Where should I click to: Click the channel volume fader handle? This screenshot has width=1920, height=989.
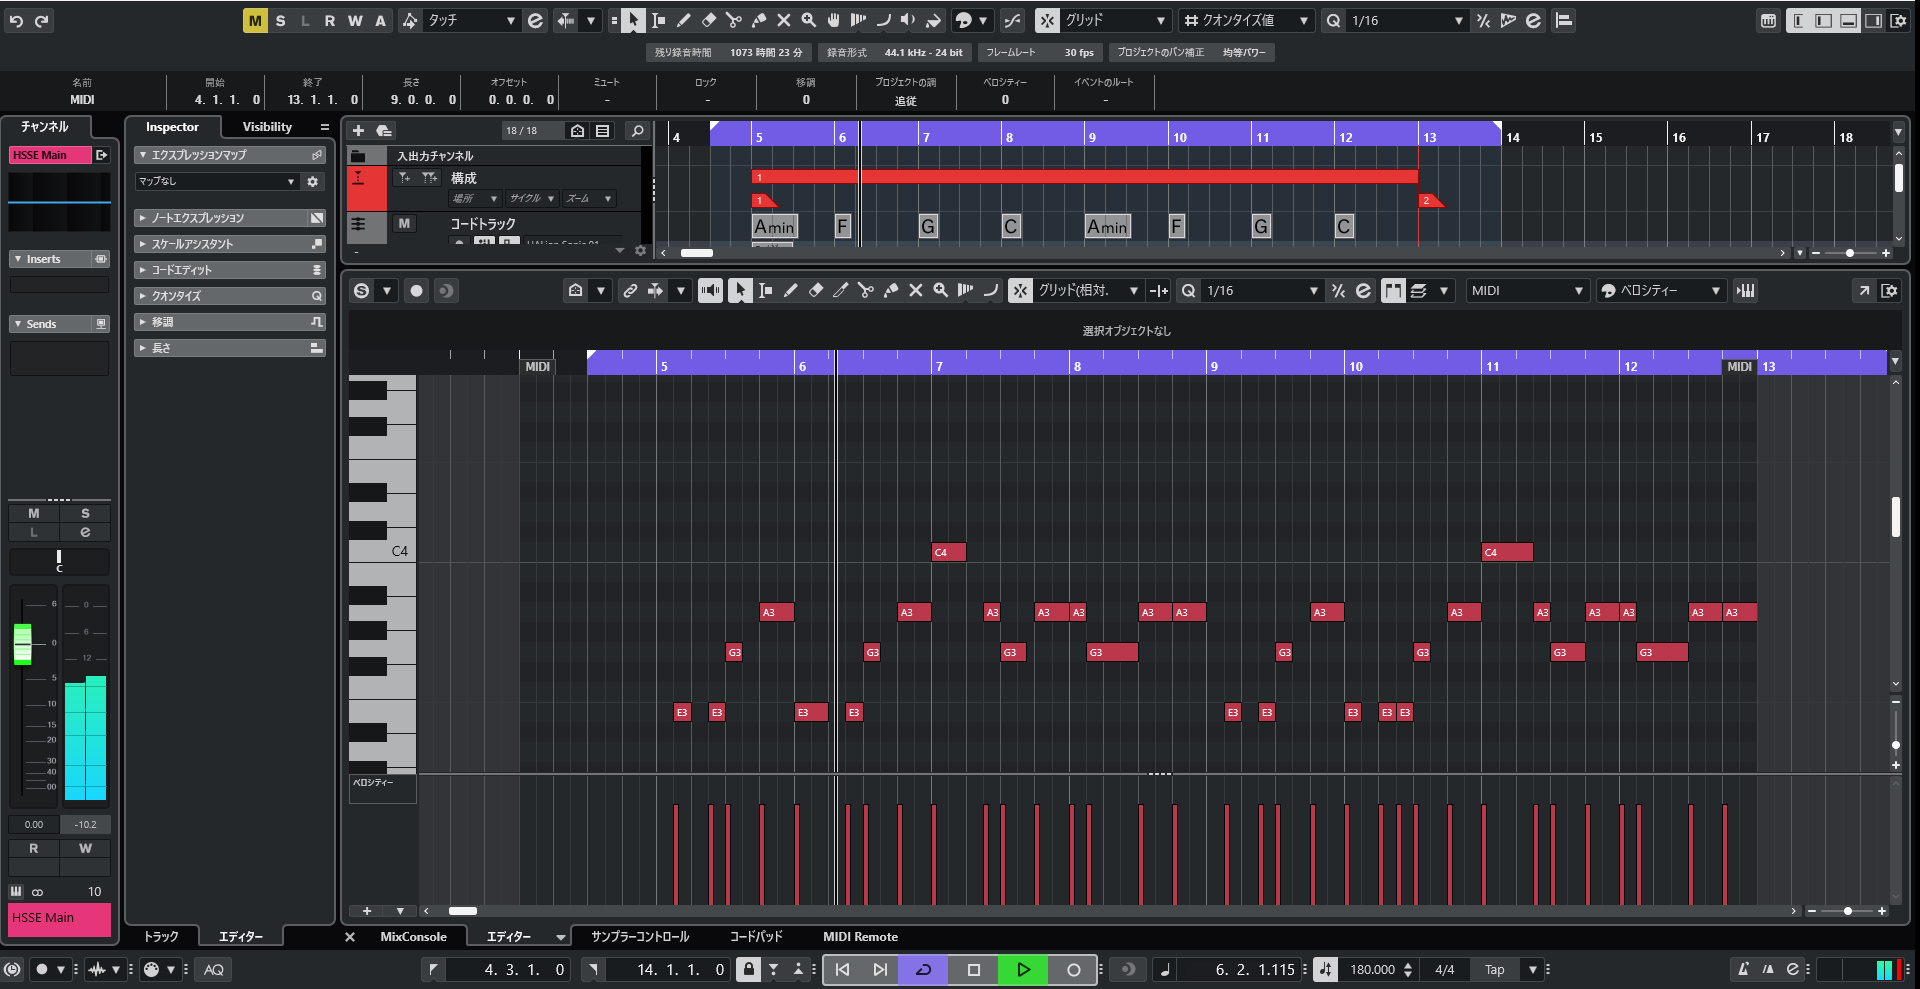22,644
